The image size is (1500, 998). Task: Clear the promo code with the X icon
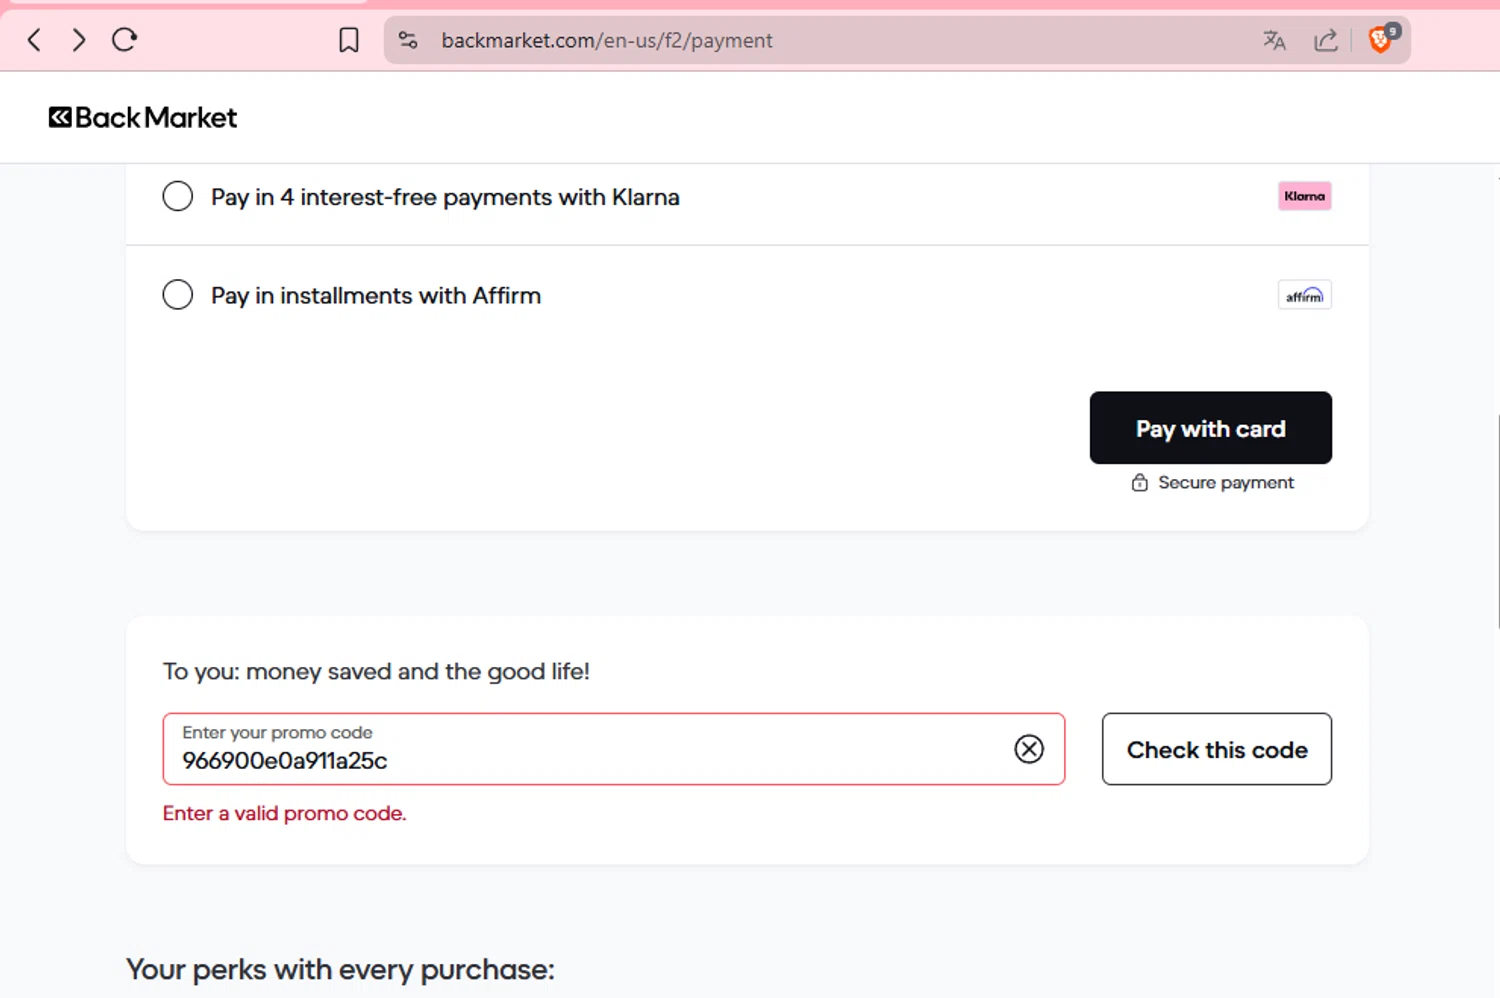1029,749
